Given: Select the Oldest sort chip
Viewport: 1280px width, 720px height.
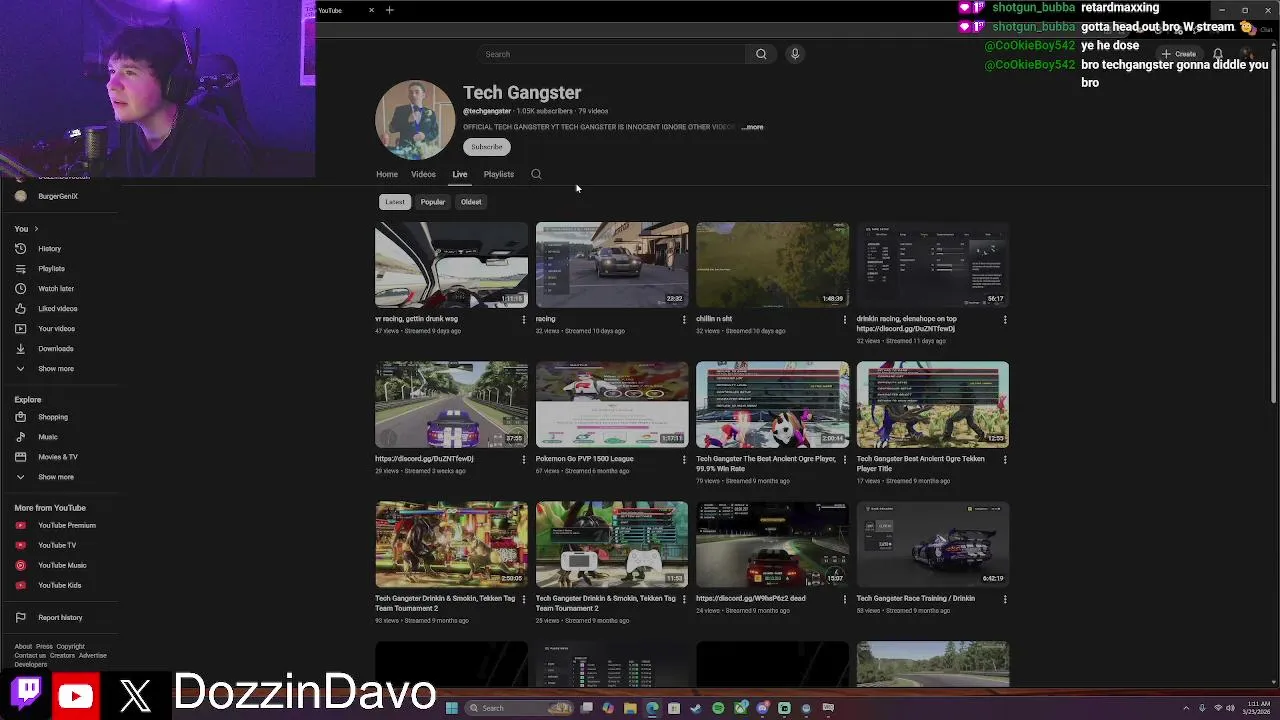Looking at the screenshot, I should [471, 202].
